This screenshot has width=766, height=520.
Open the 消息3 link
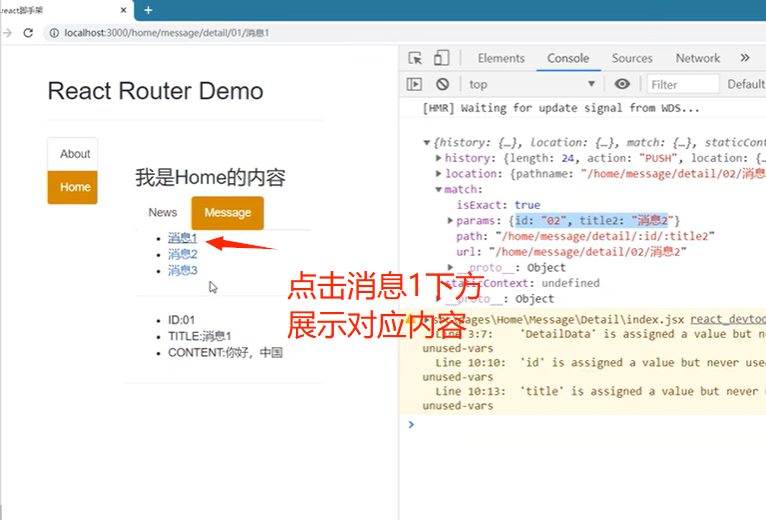pyautogui.click(x=183, y=270)
